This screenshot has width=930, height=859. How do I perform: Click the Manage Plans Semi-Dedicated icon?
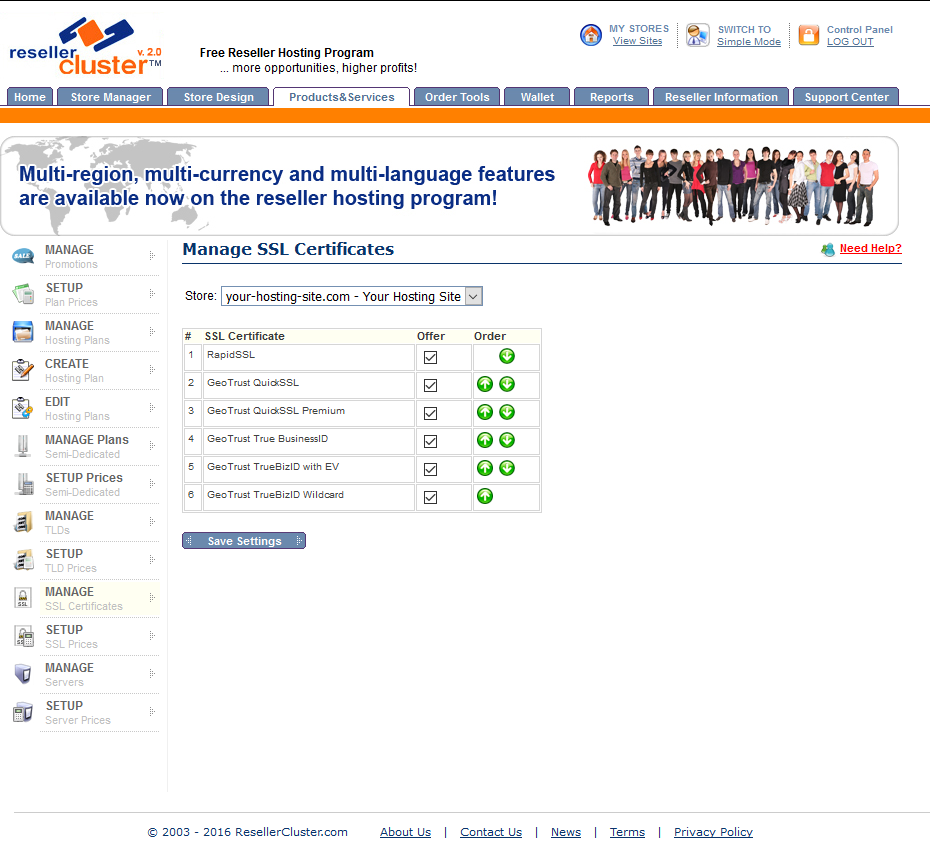coord(23,446)
